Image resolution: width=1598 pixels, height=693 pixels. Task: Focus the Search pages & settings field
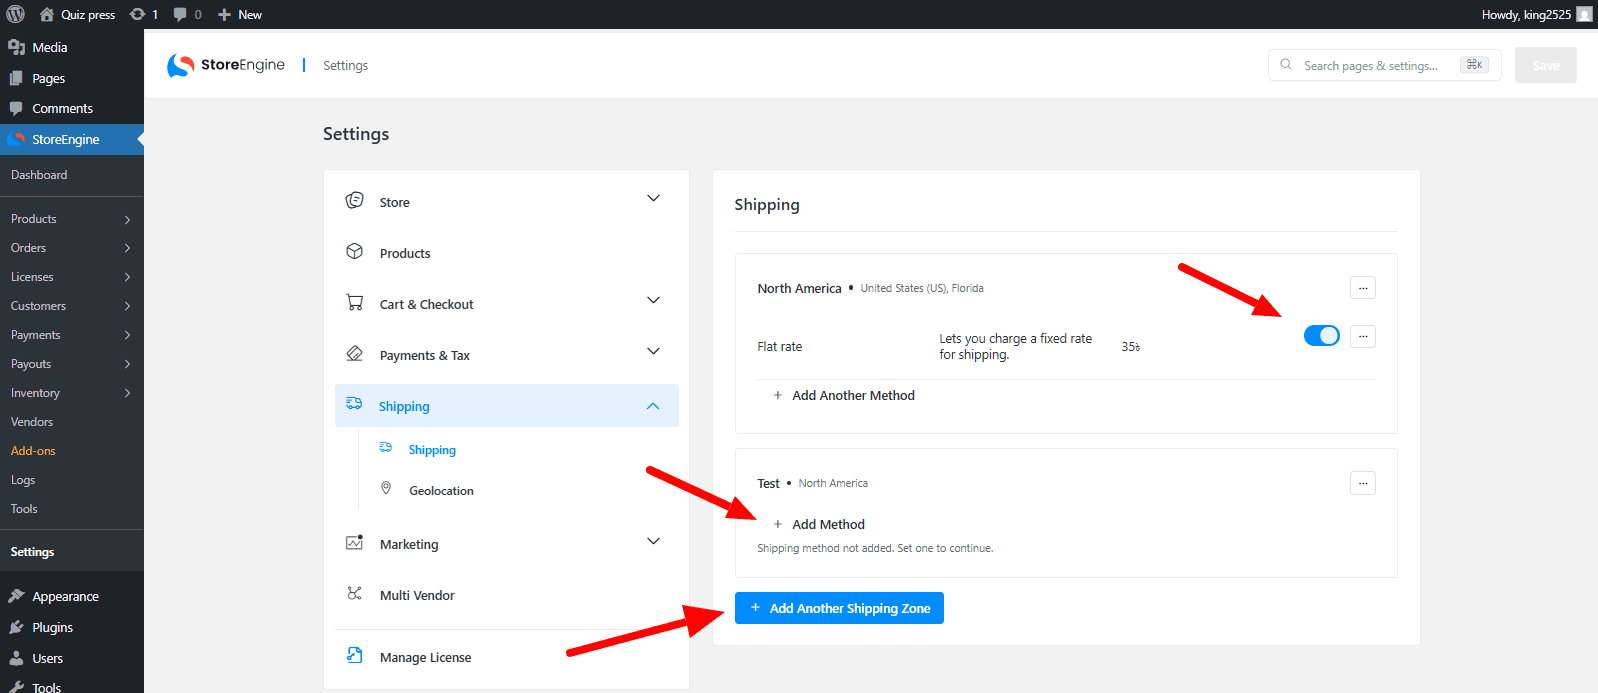1384,65
